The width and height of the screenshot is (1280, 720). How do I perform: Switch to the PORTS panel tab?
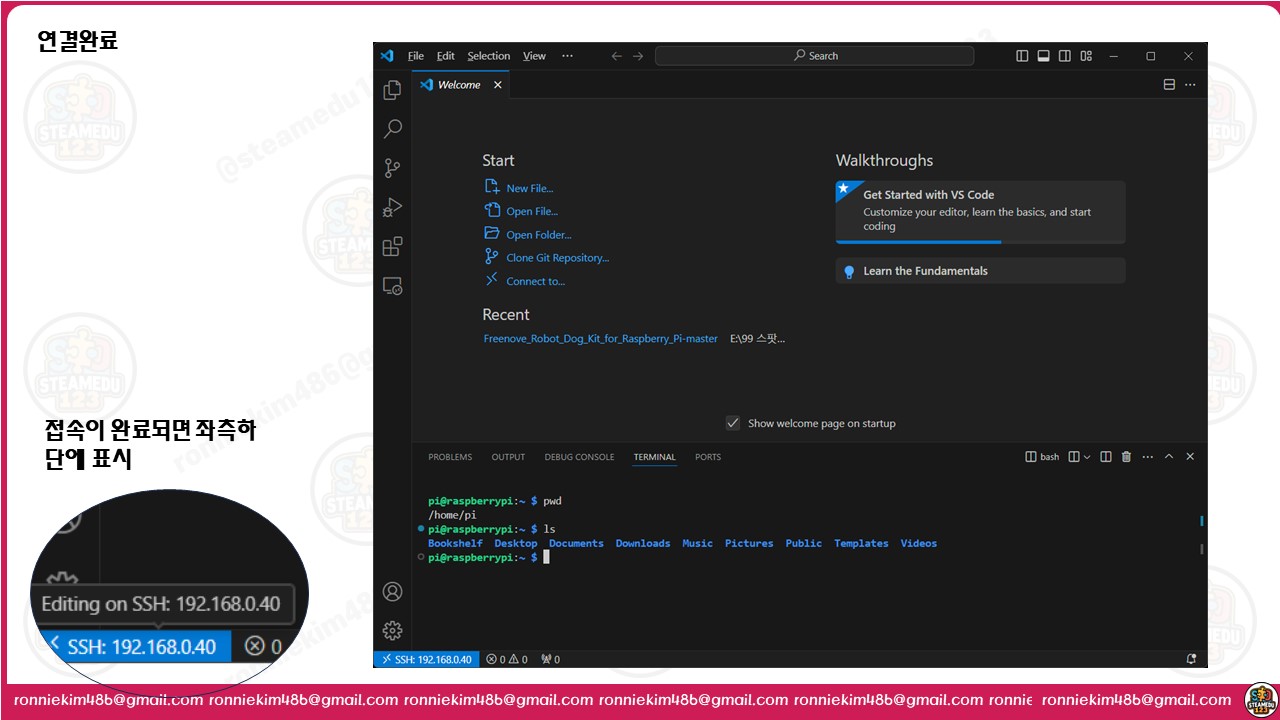point(708,457)
